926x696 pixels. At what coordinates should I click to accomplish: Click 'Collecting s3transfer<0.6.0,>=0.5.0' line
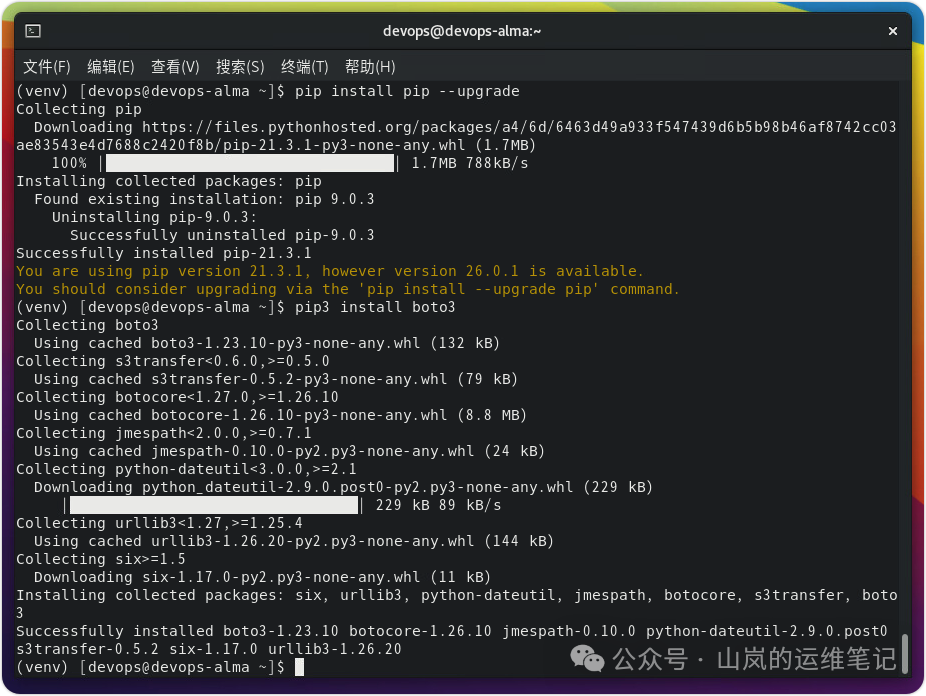[173, 361]
